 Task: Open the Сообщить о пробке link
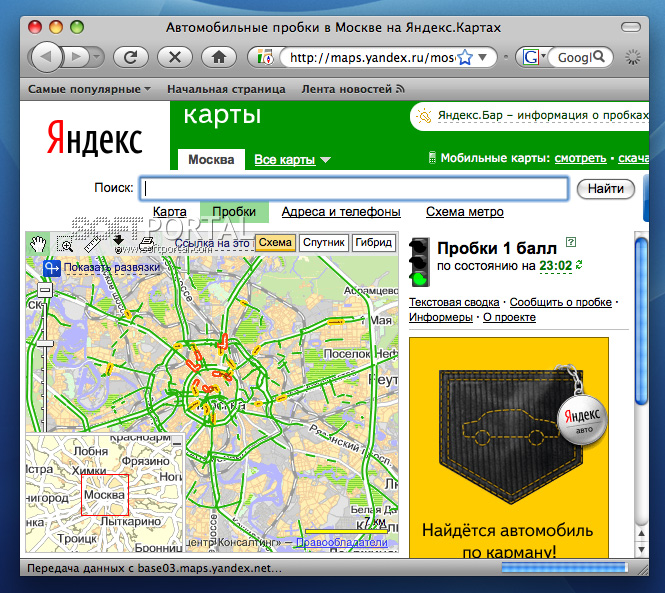point(561,302)
